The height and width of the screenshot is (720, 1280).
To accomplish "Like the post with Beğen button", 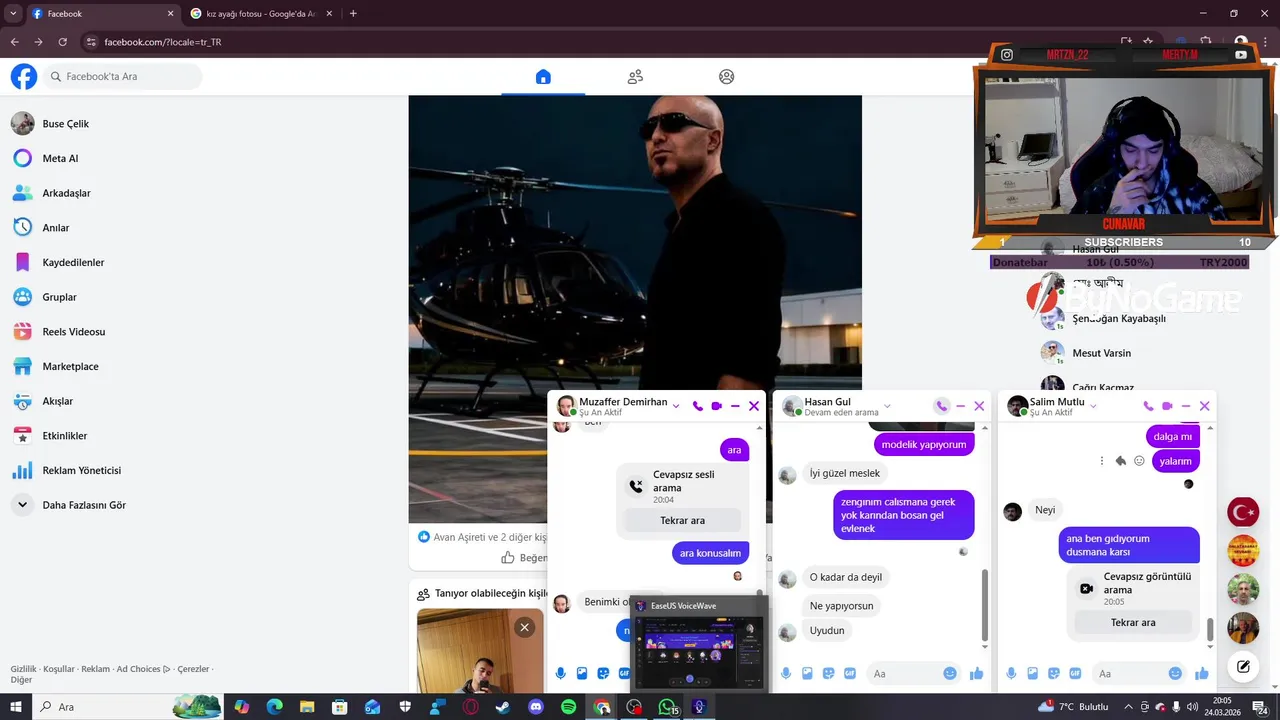I will [524, 558].
